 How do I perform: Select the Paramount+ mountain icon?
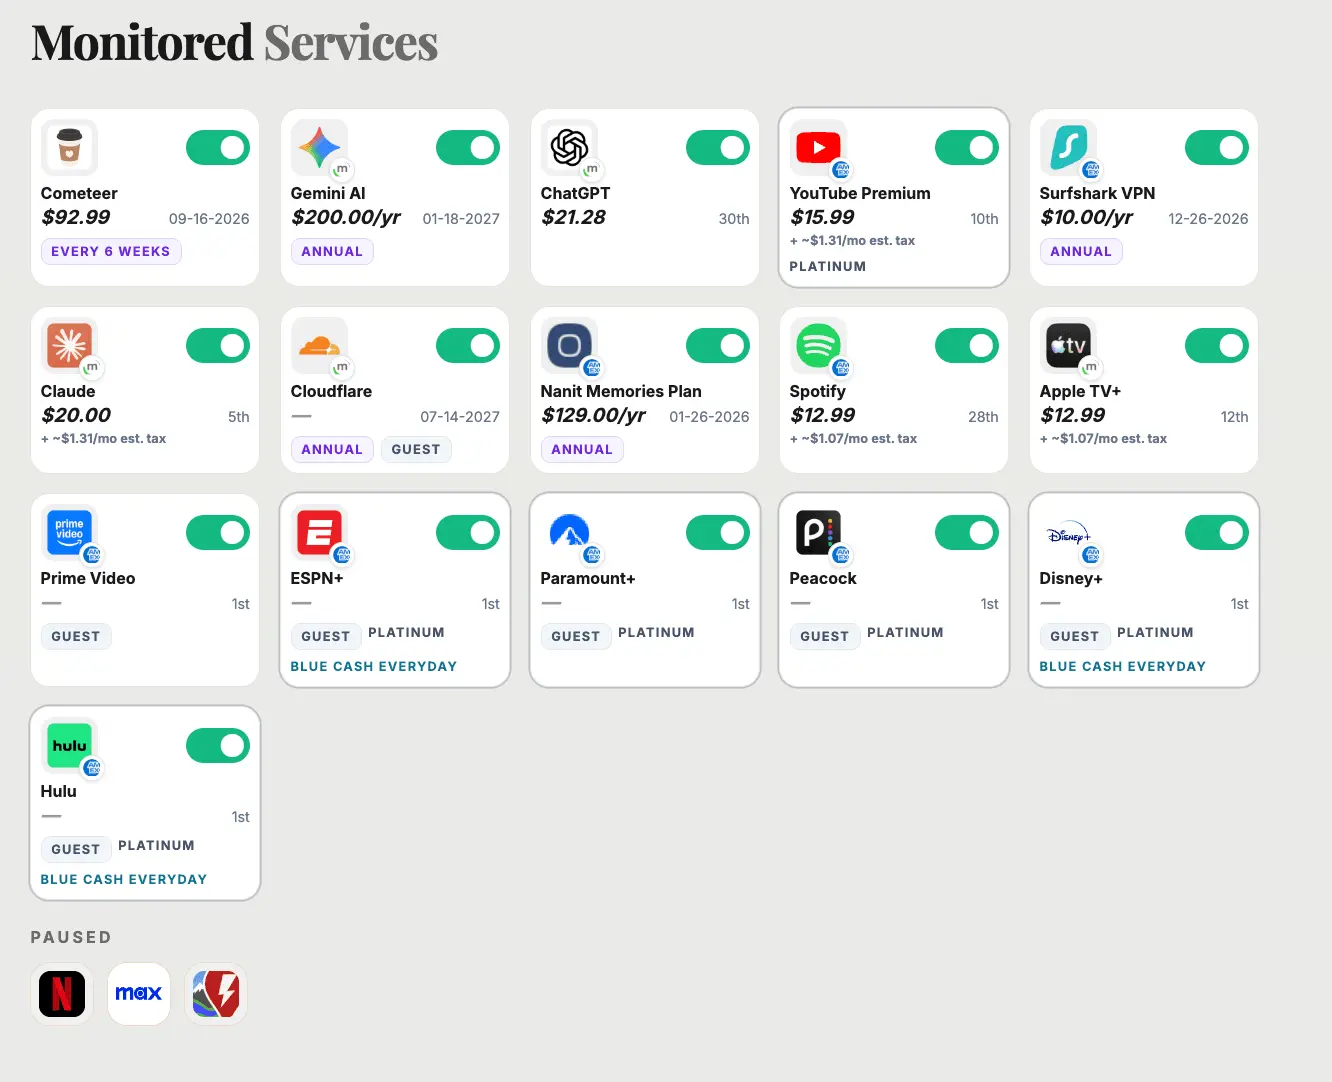click(569, 533)
